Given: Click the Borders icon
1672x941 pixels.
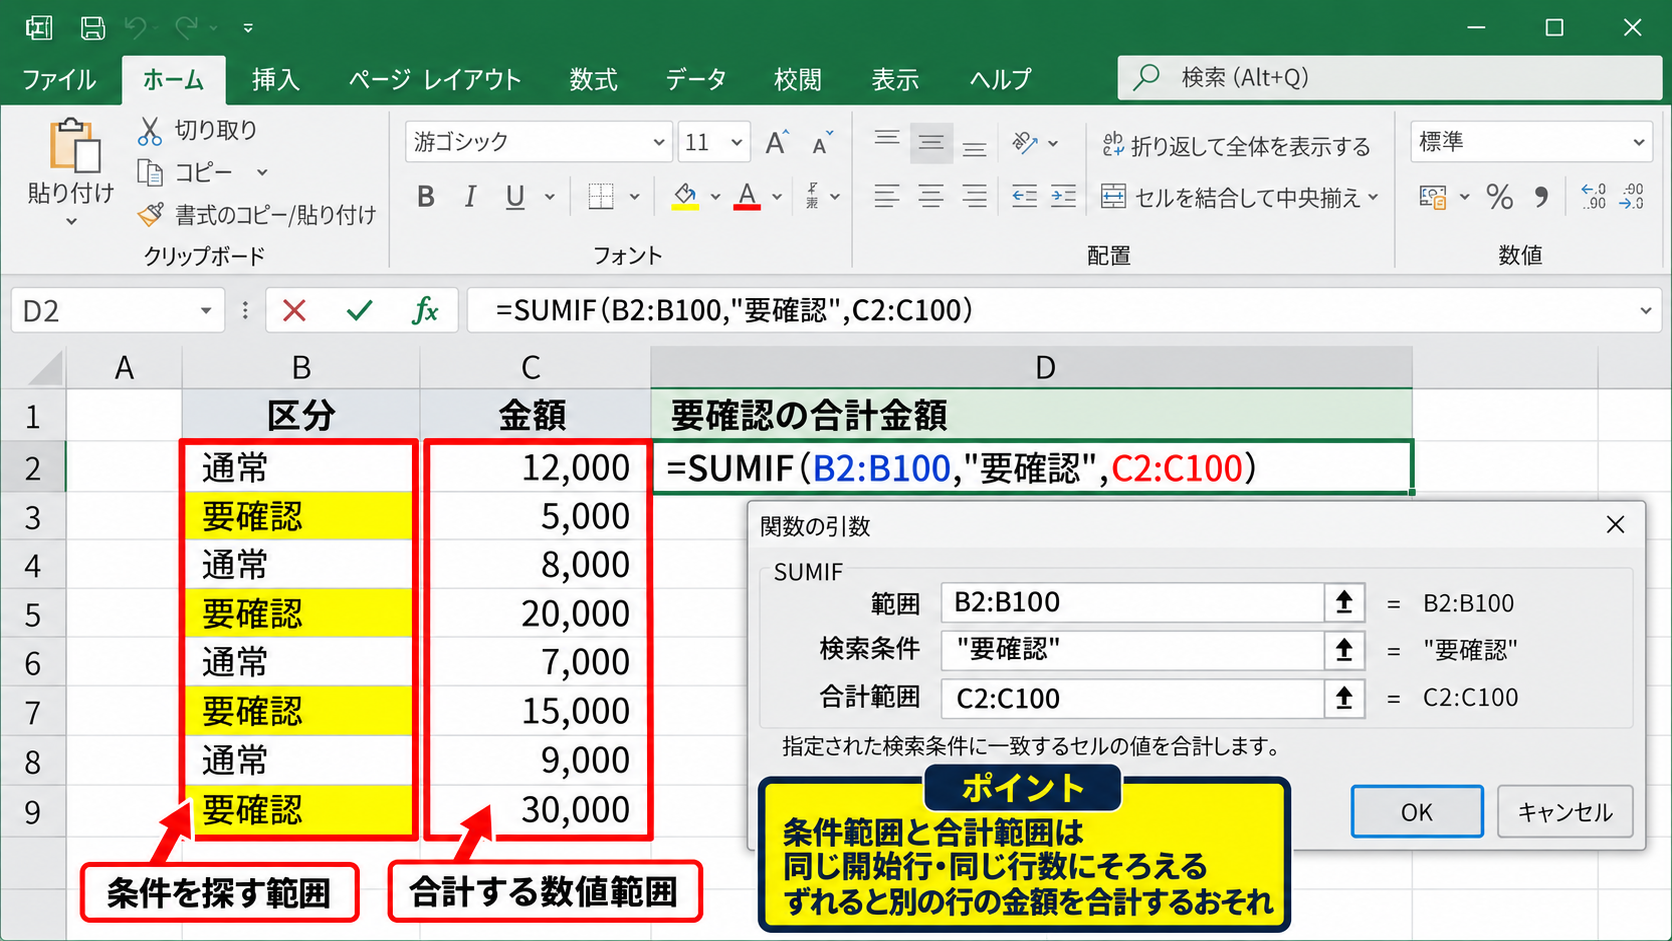Looking at the screenshot, I should tap(601, 197).
